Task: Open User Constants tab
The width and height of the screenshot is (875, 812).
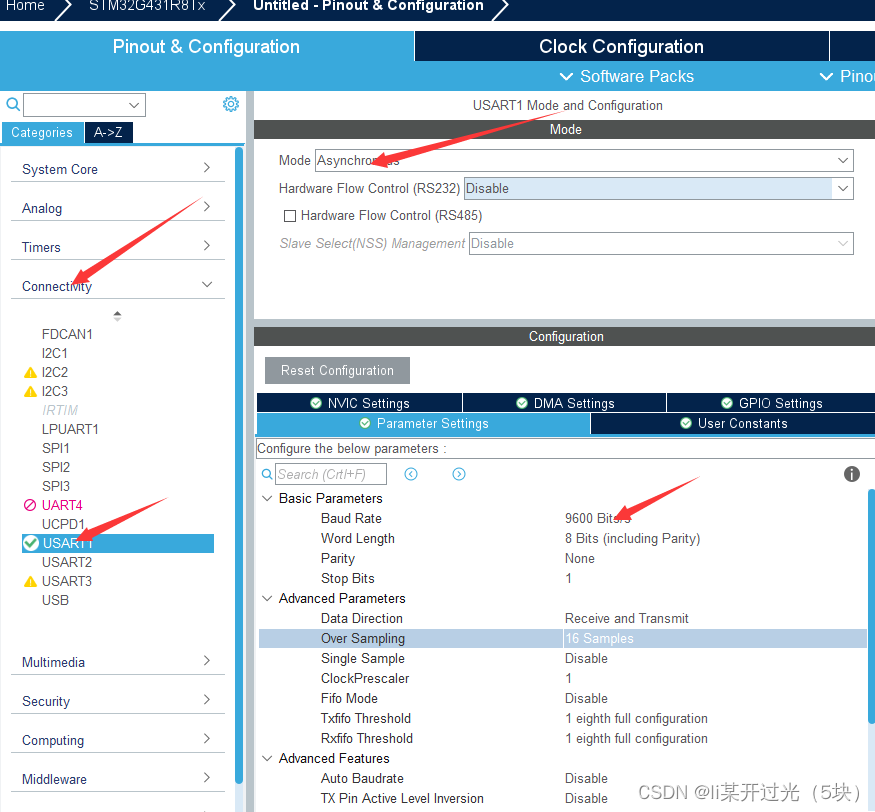Action: (733, 424)
